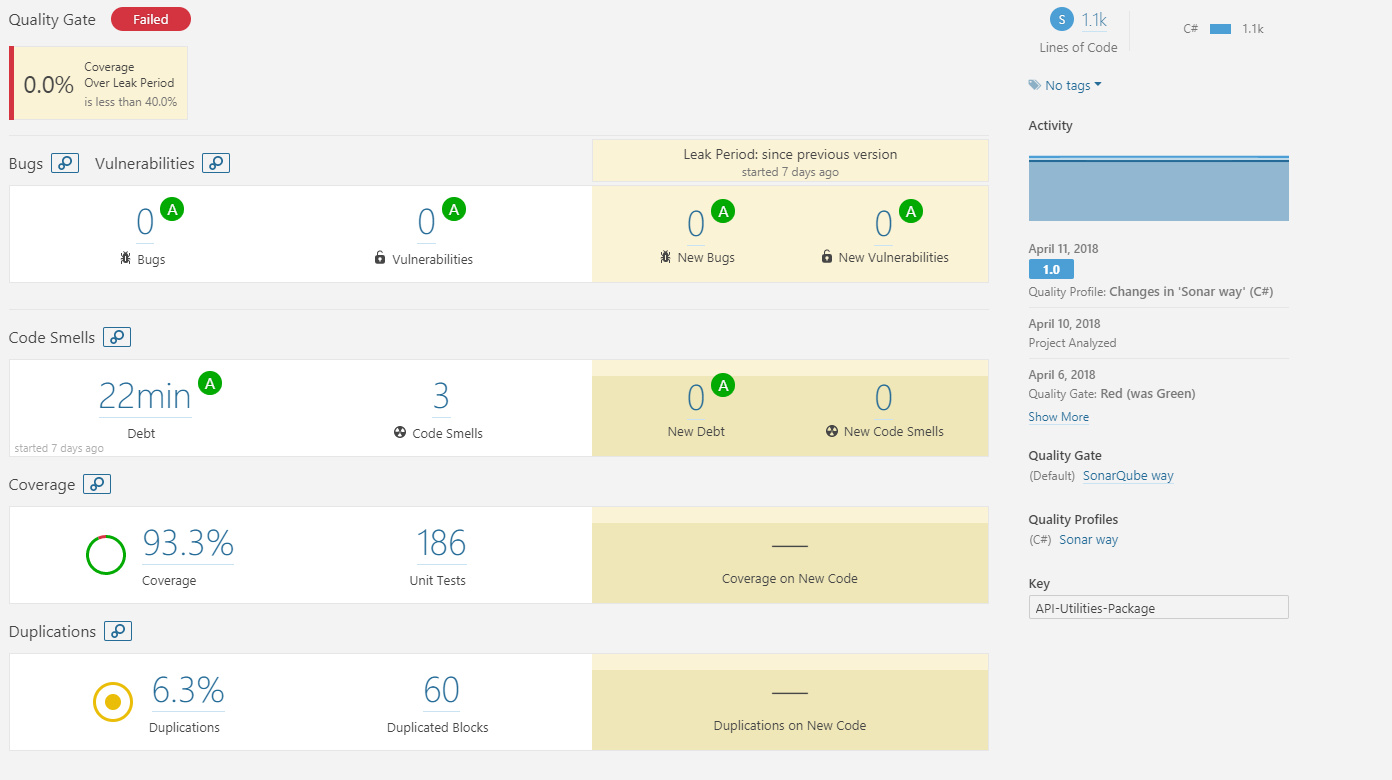Click the 'Red (was Green)' event text

pos(1147,394)
